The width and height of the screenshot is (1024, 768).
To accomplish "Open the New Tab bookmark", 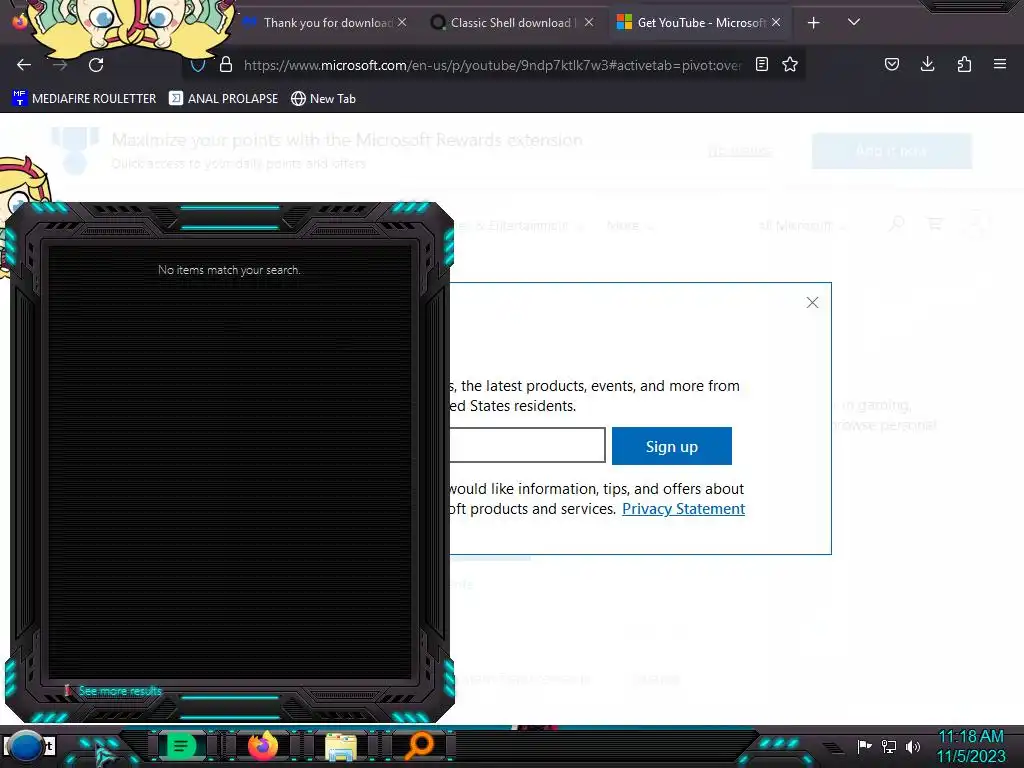I will 323,99.
